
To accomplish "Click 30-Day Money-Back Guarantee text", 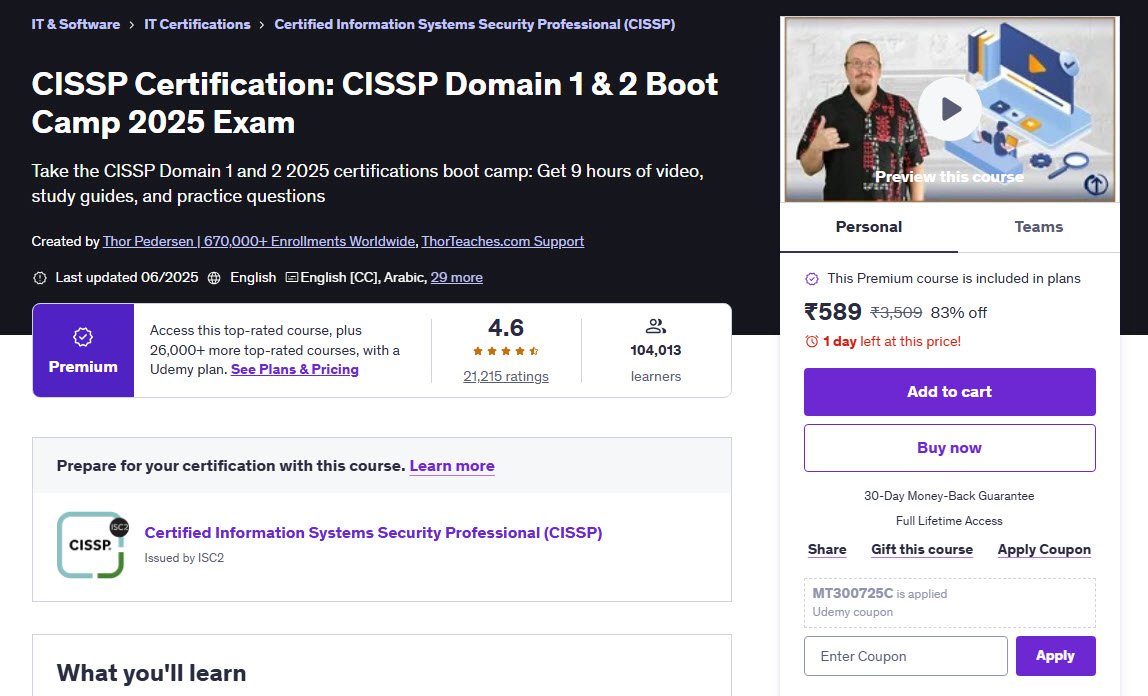I will click(x=949, y=496).
